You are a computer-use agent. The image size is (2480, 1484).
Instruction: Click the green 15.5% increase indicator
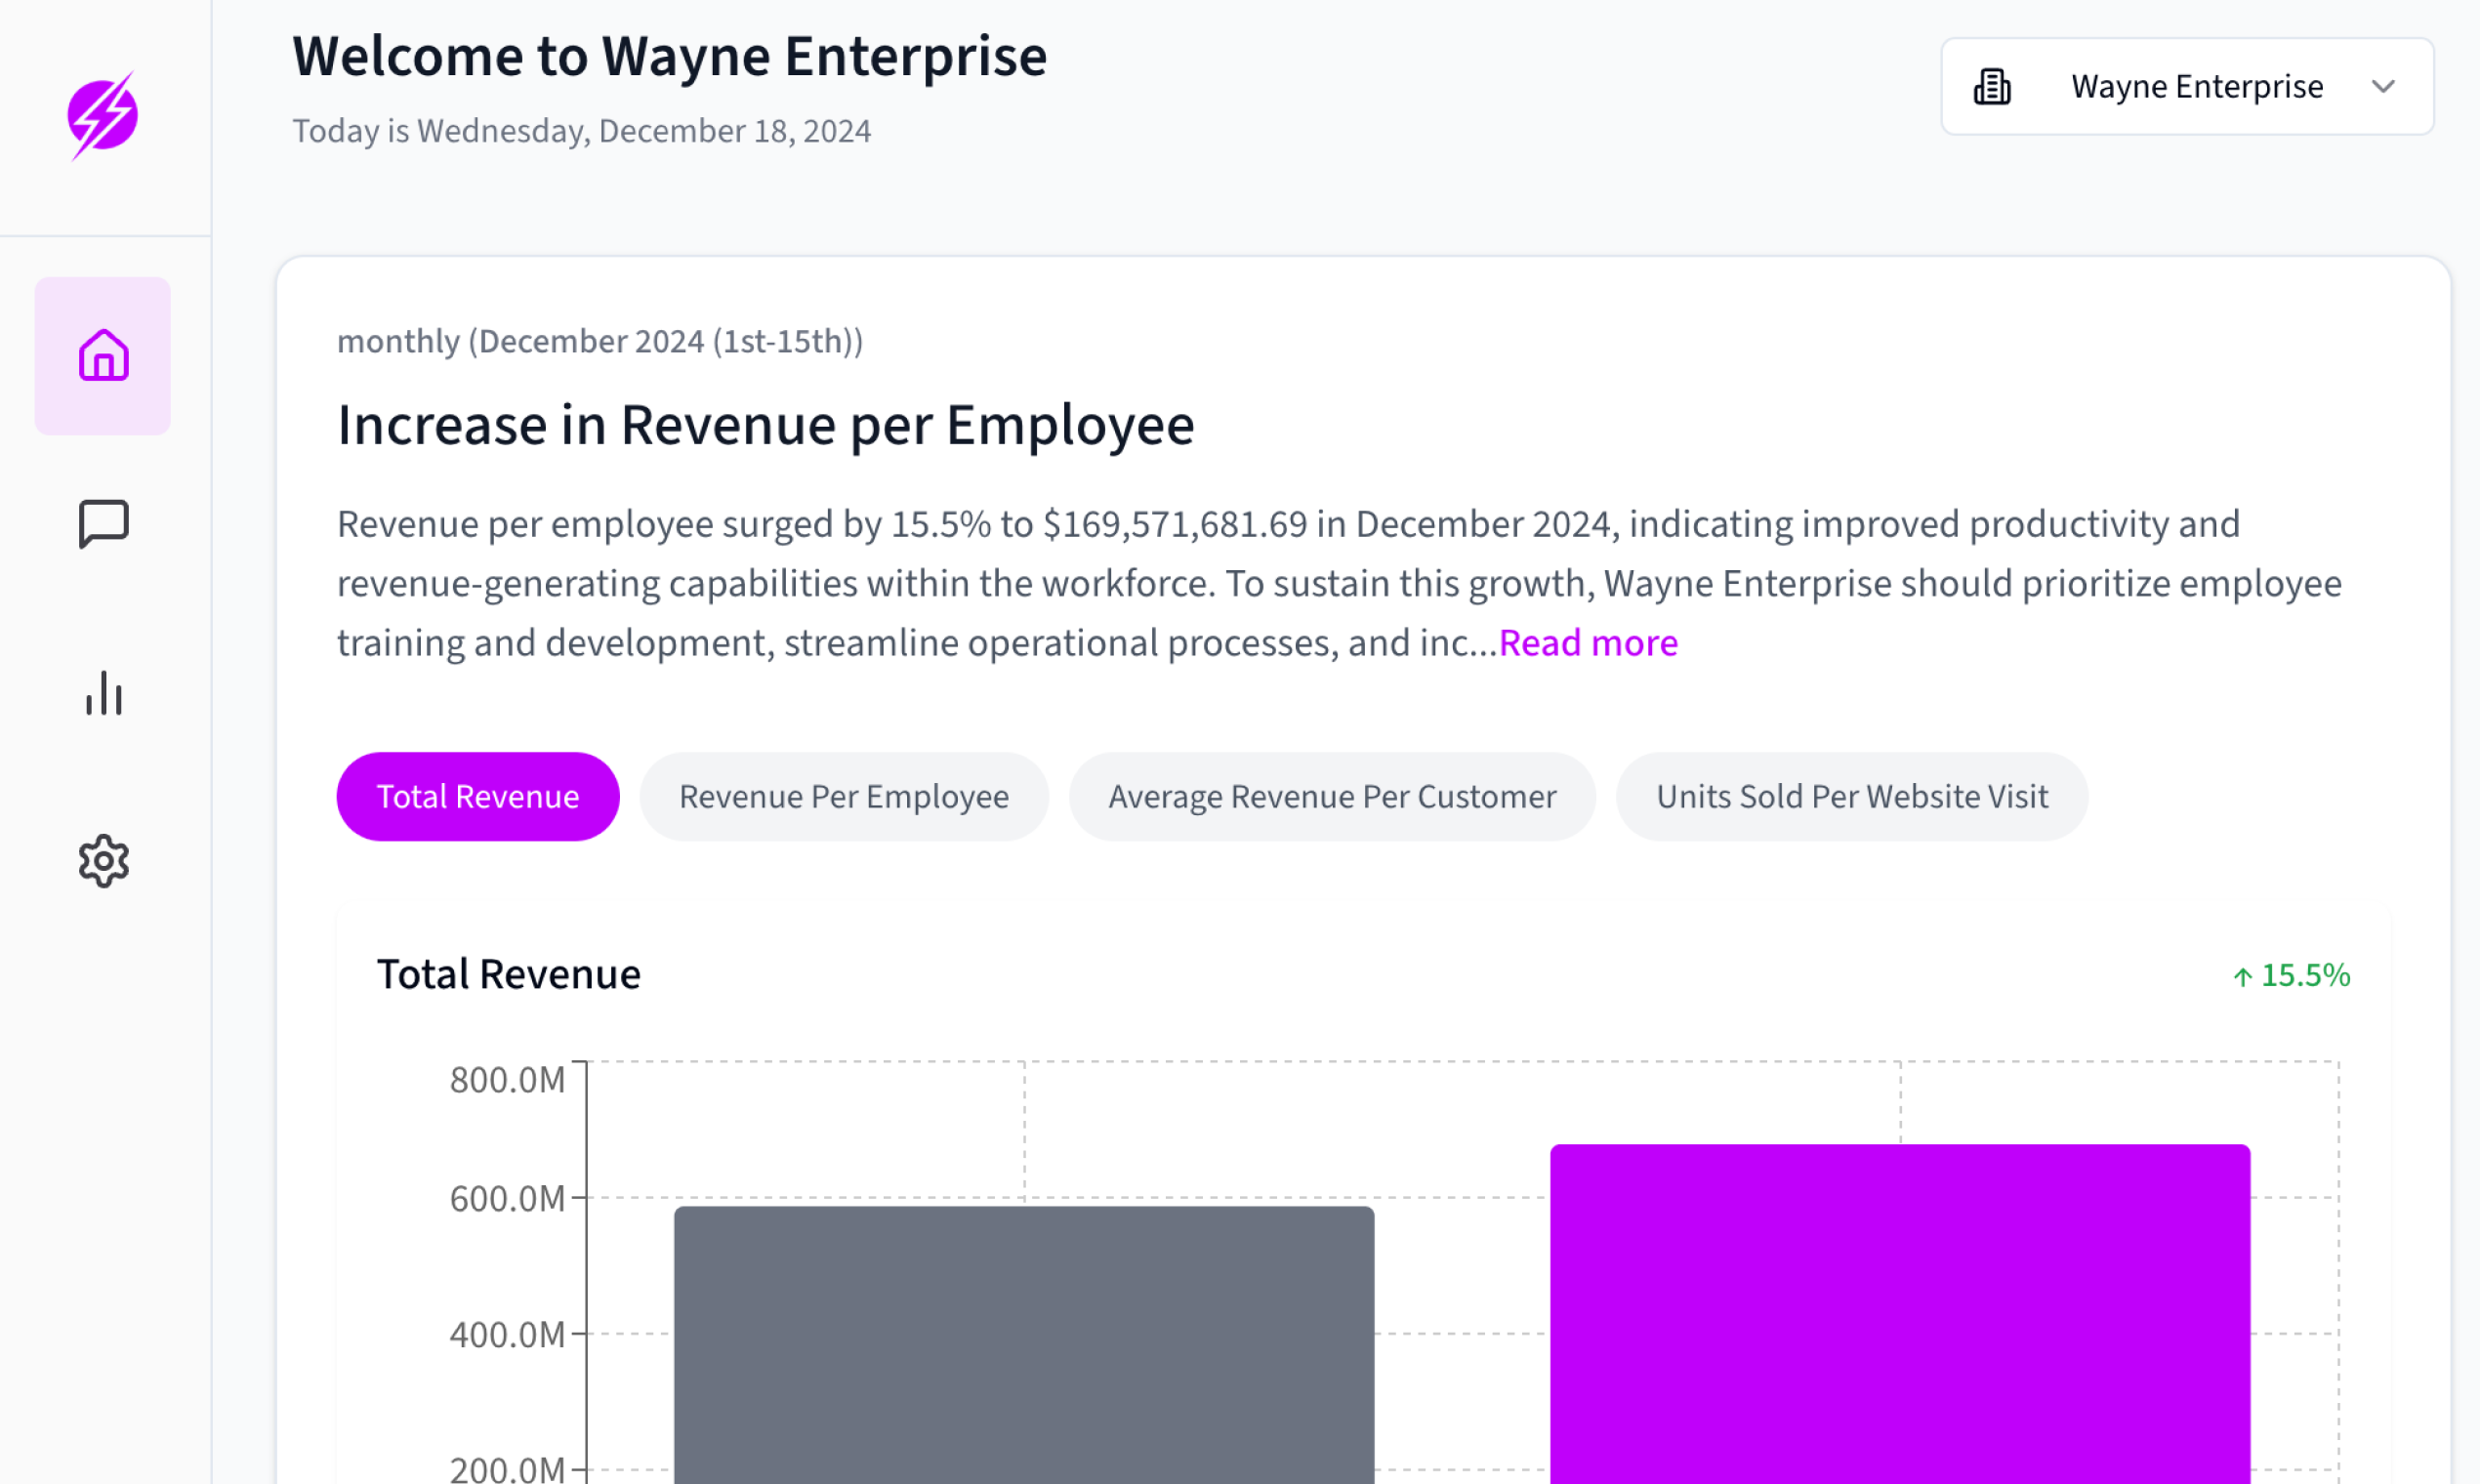[2291, 975]
